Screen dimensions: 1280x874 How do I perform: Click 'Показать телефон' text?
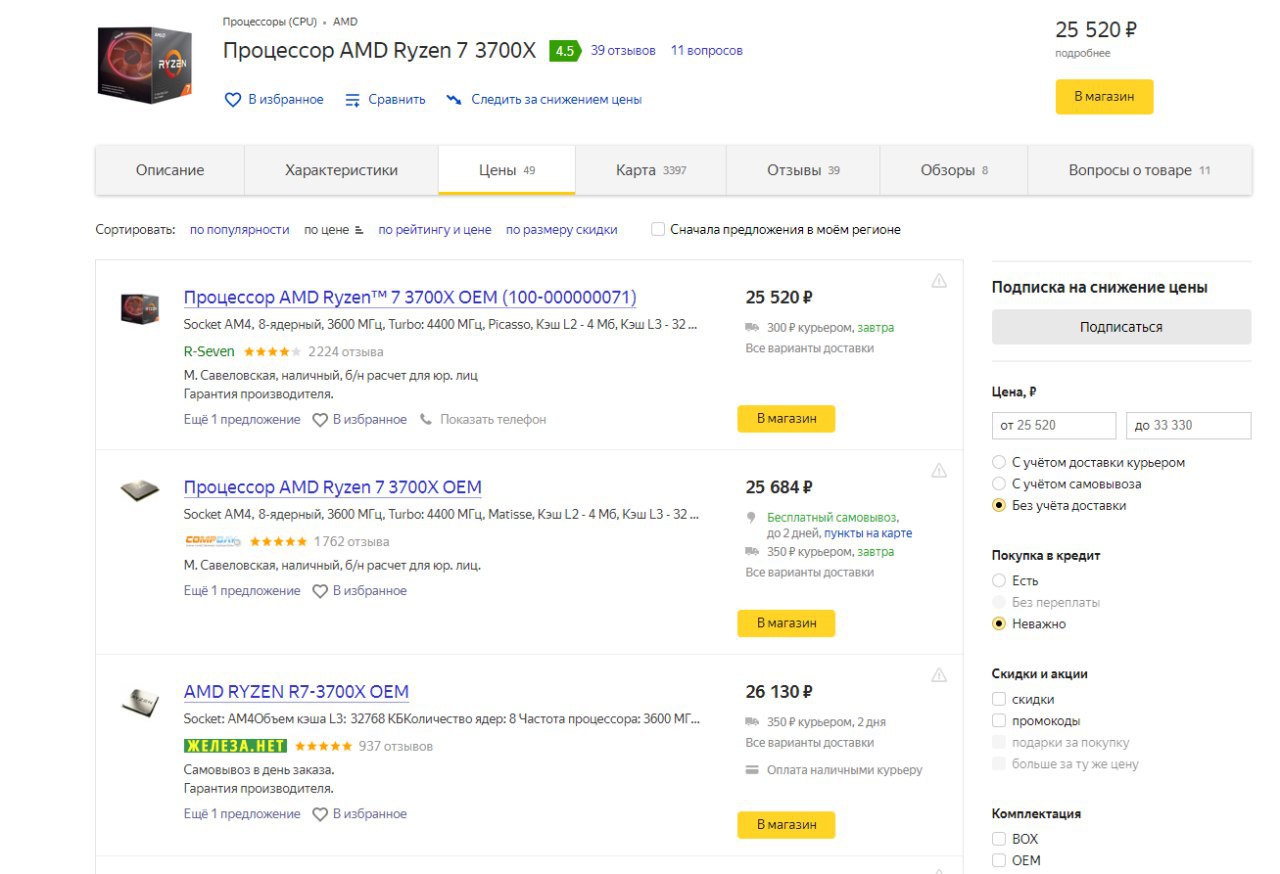tap(493, 420)
